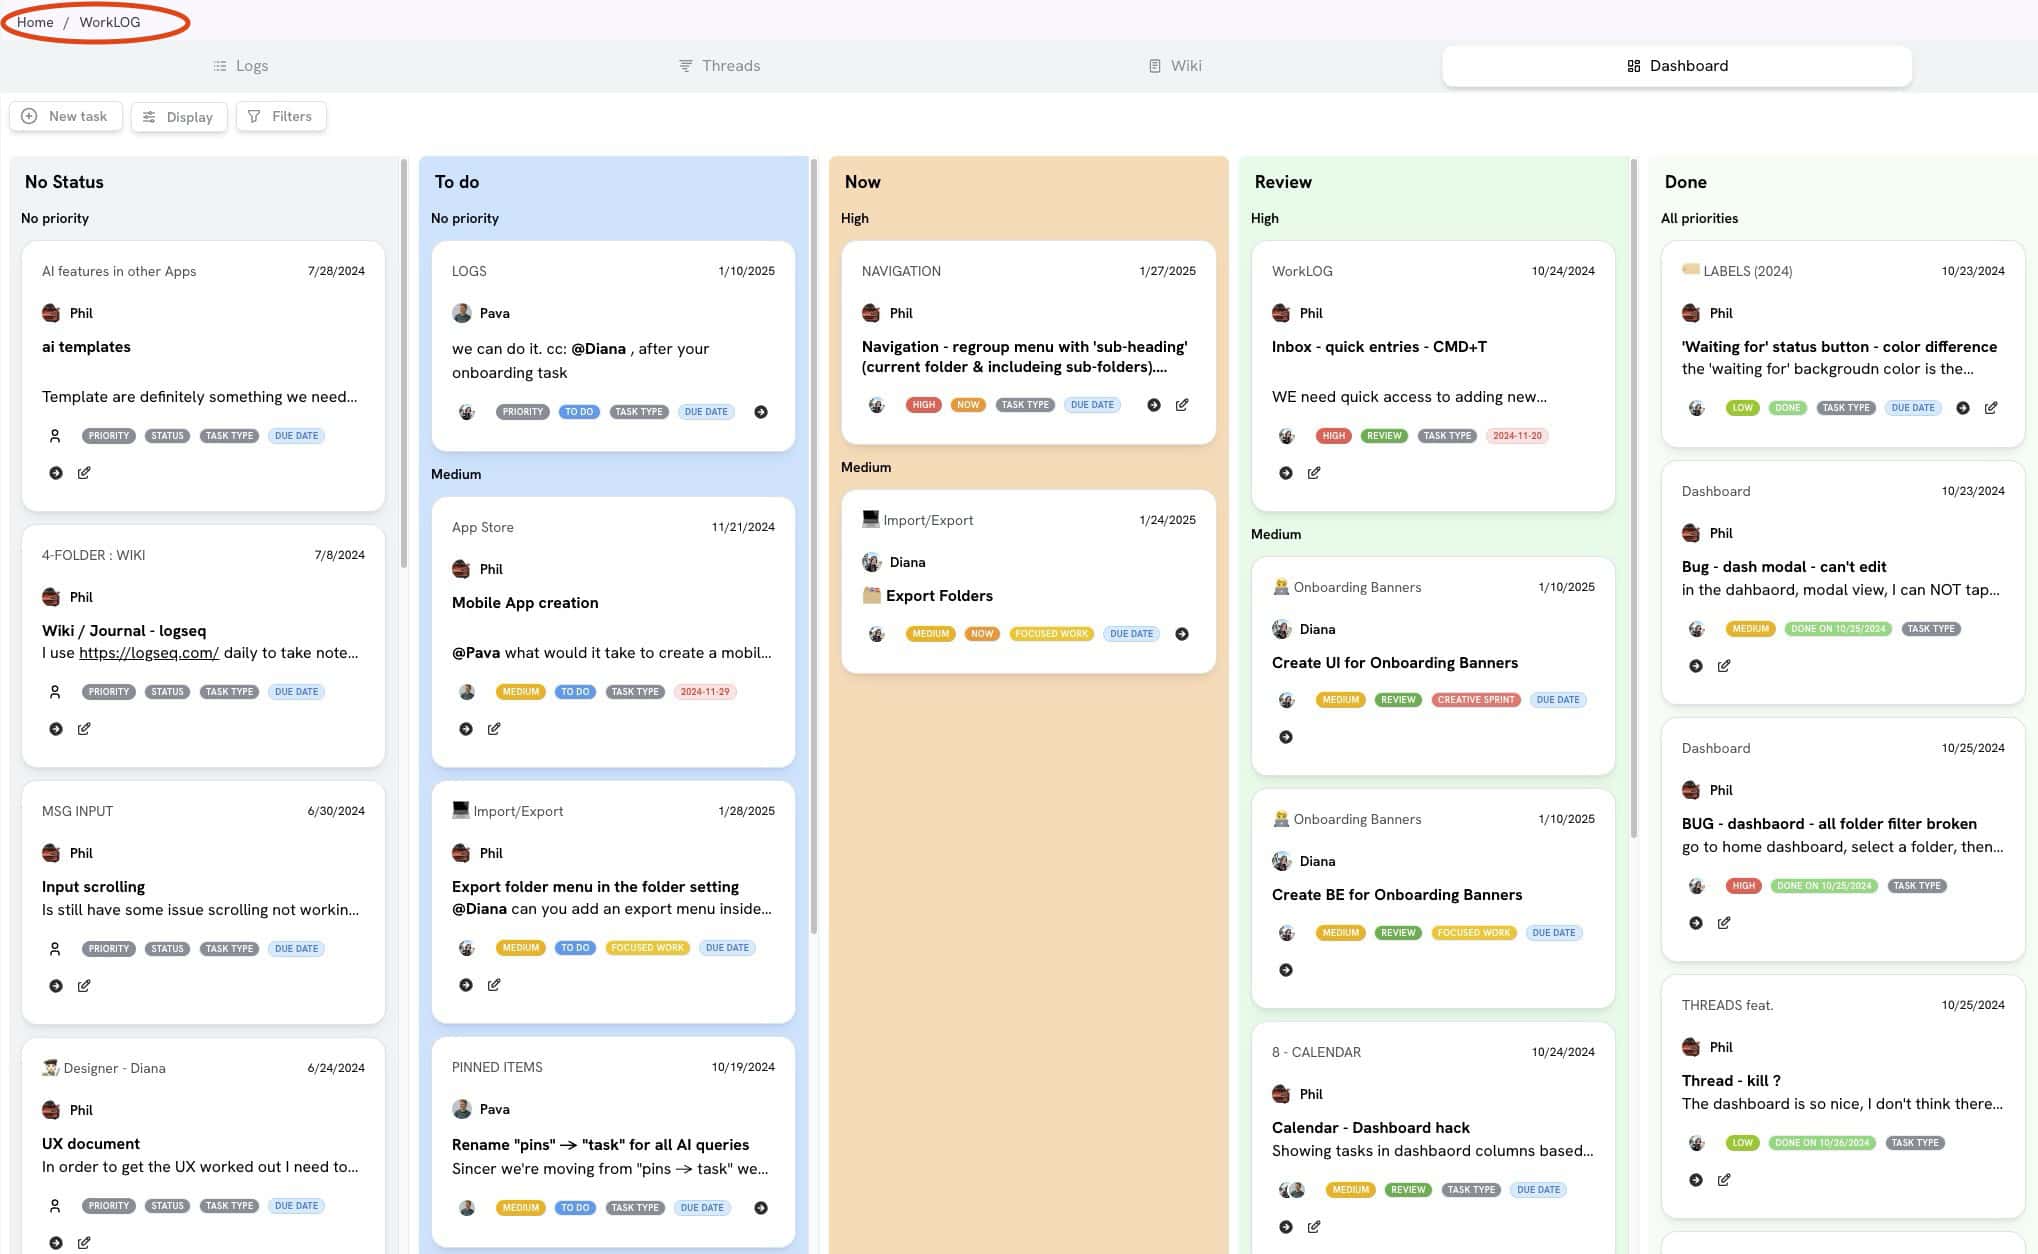Switch to the Dashboard tab
The height and width of the screenshot is (1254, 2038).
1687,65
